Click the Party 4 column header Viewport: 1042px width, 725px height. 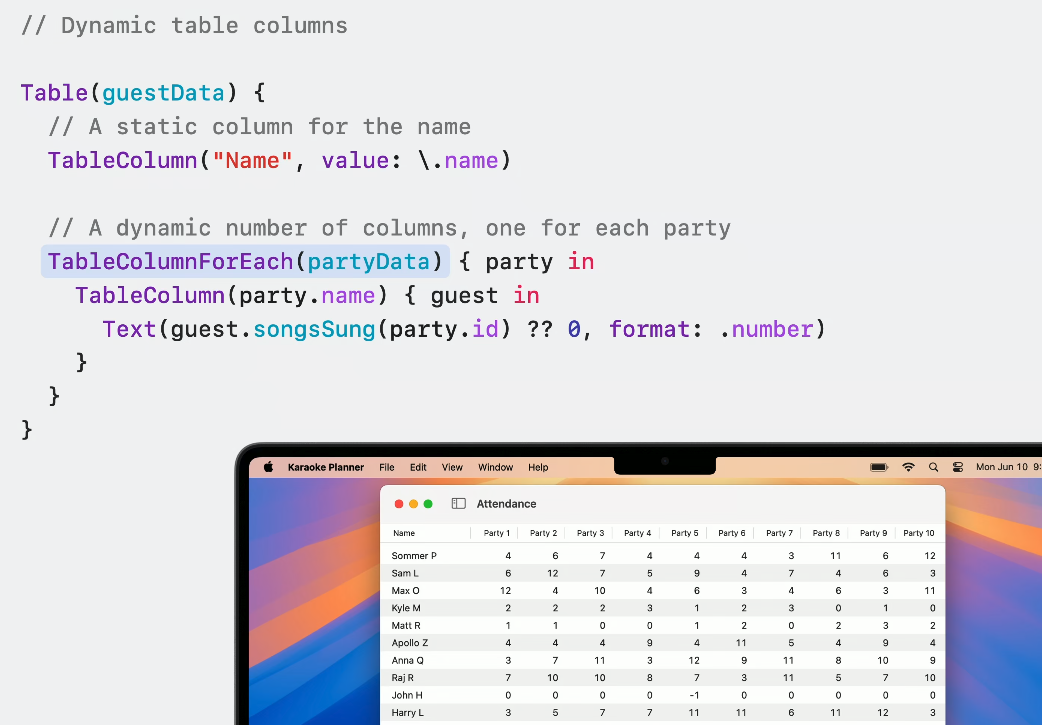point(636,533)
